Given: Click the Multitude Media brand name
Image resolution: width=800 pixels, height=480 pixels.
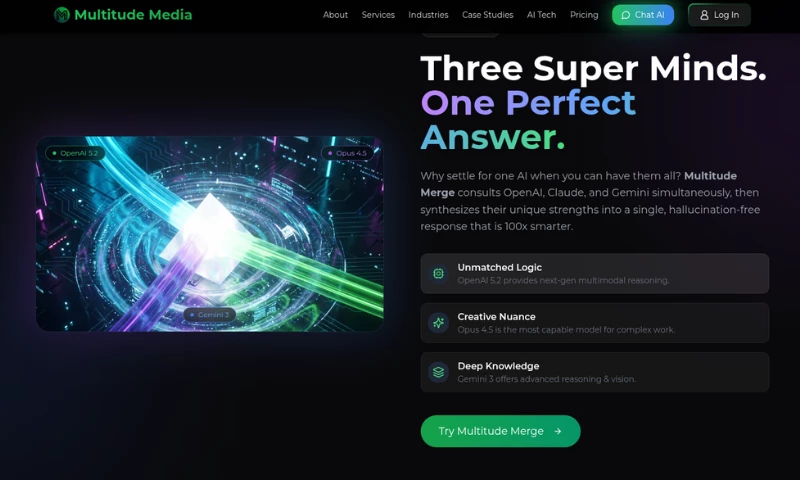Looking at the screenshot, I should [133, 15].
